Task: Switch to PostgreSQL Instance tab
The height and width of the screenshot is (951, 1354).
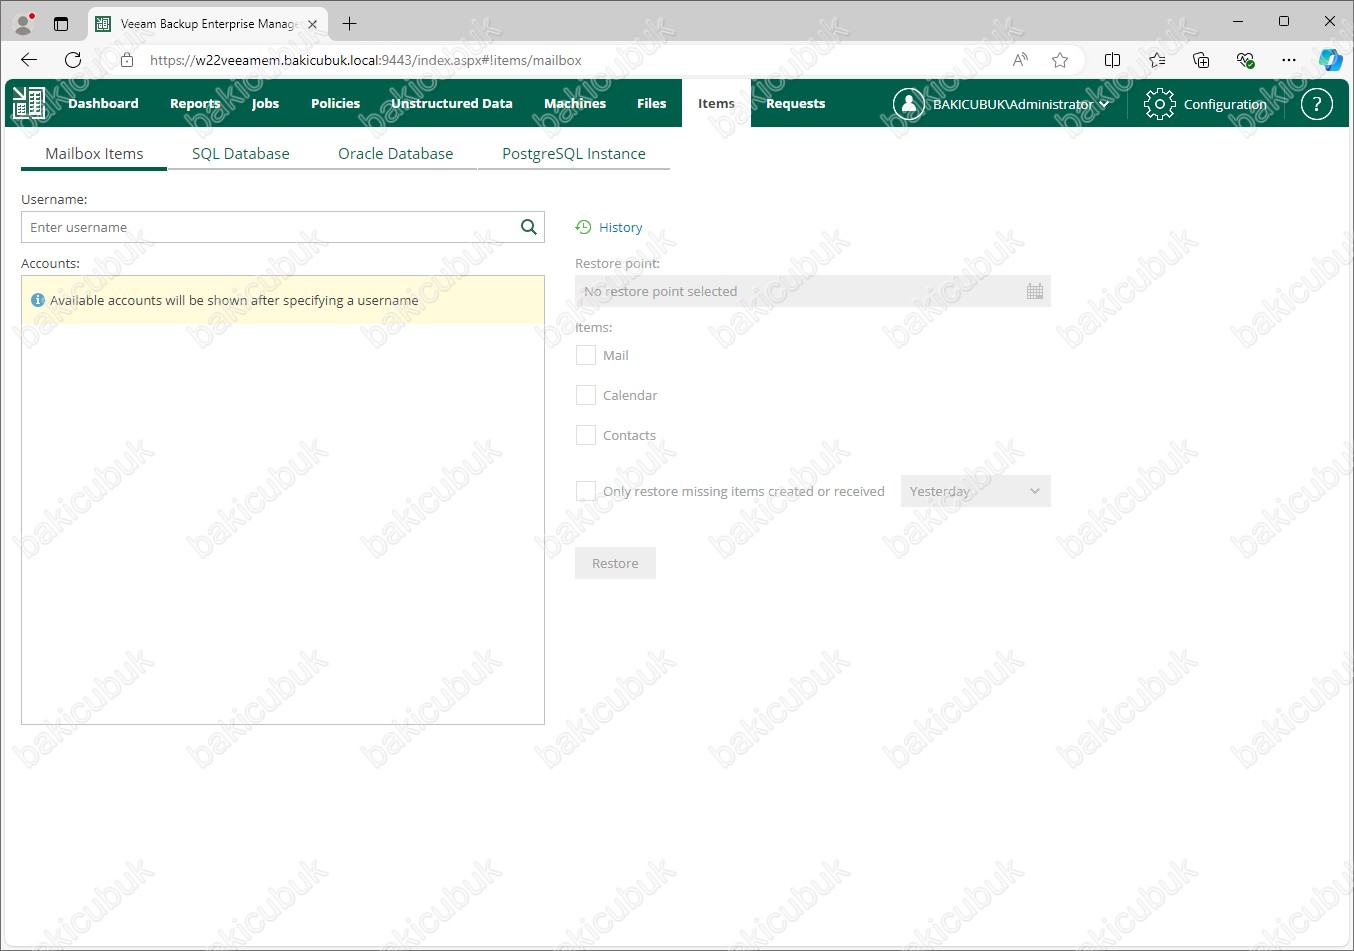Action: click(574, 154)
